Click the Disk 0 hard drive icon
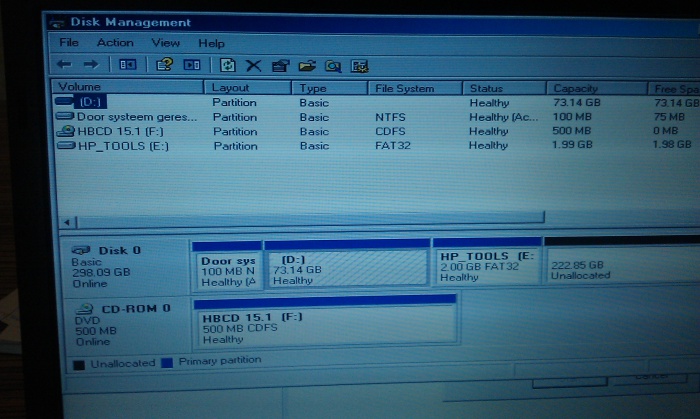Image resolution: width=700 pixels, height=419 pixels. click(81, 250)
